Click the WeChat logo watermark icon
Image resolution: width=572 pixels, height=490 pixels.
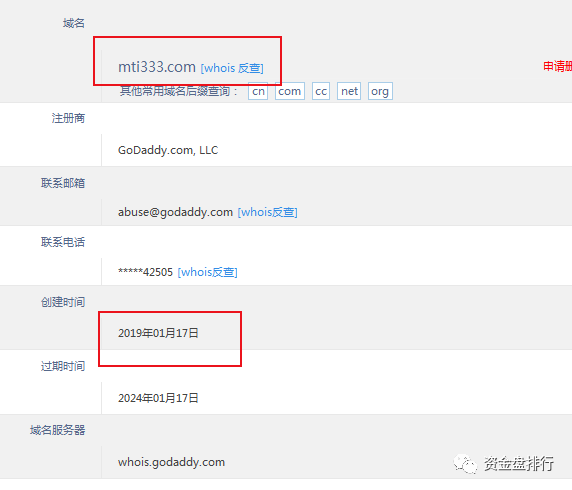(x=465, y=464)
